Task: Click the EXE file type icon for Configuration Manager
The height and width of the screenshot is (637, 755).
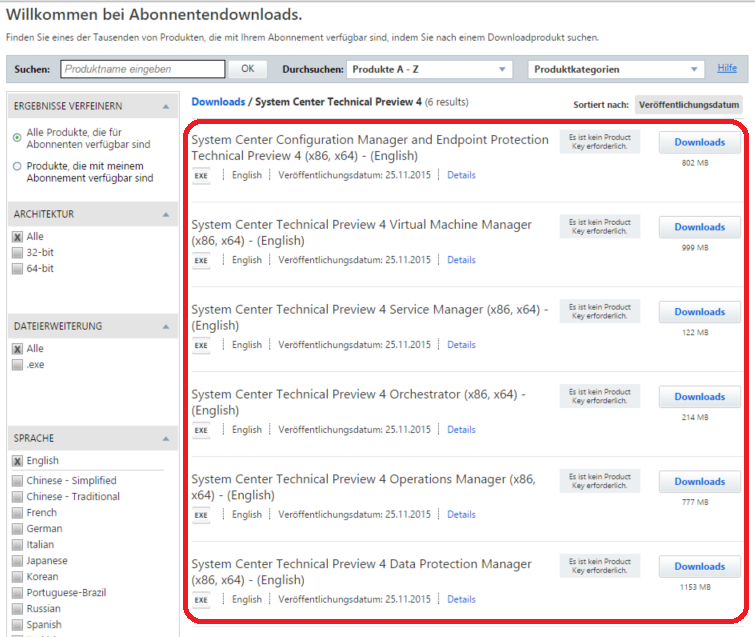Action: (201, 176)
